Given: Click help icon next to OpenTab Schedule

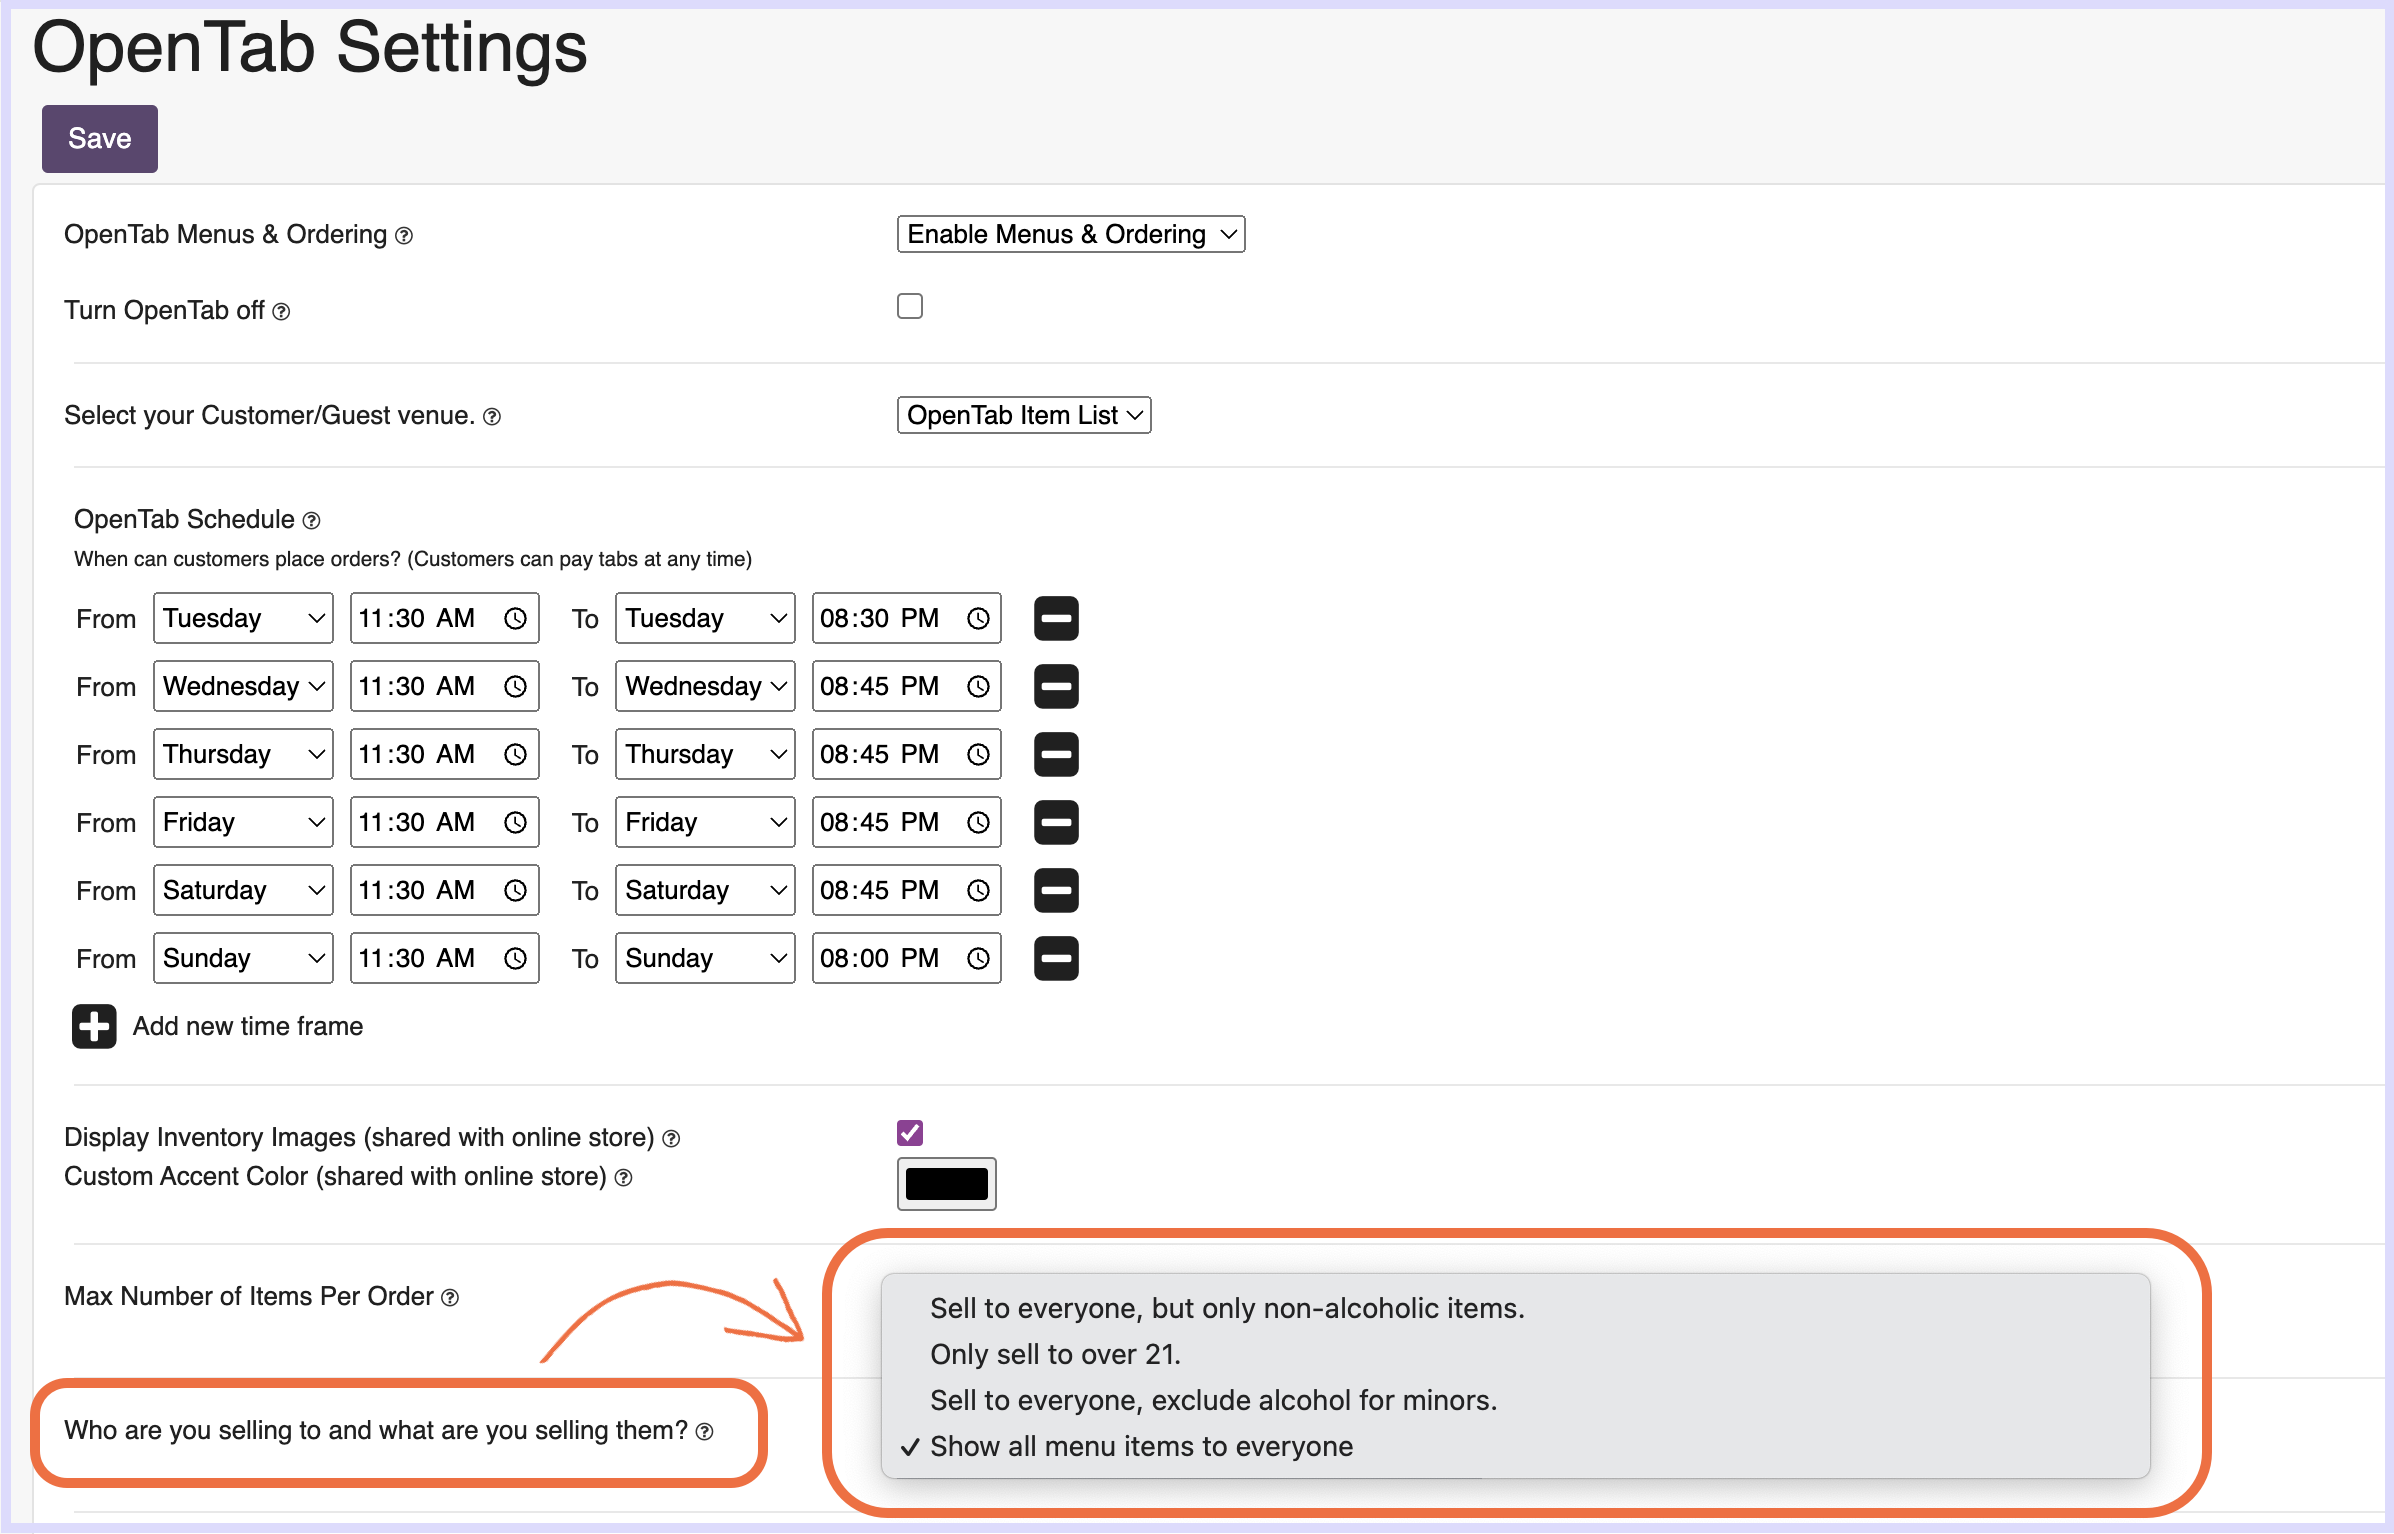Looking at the screenshot, I should point(312,521).
